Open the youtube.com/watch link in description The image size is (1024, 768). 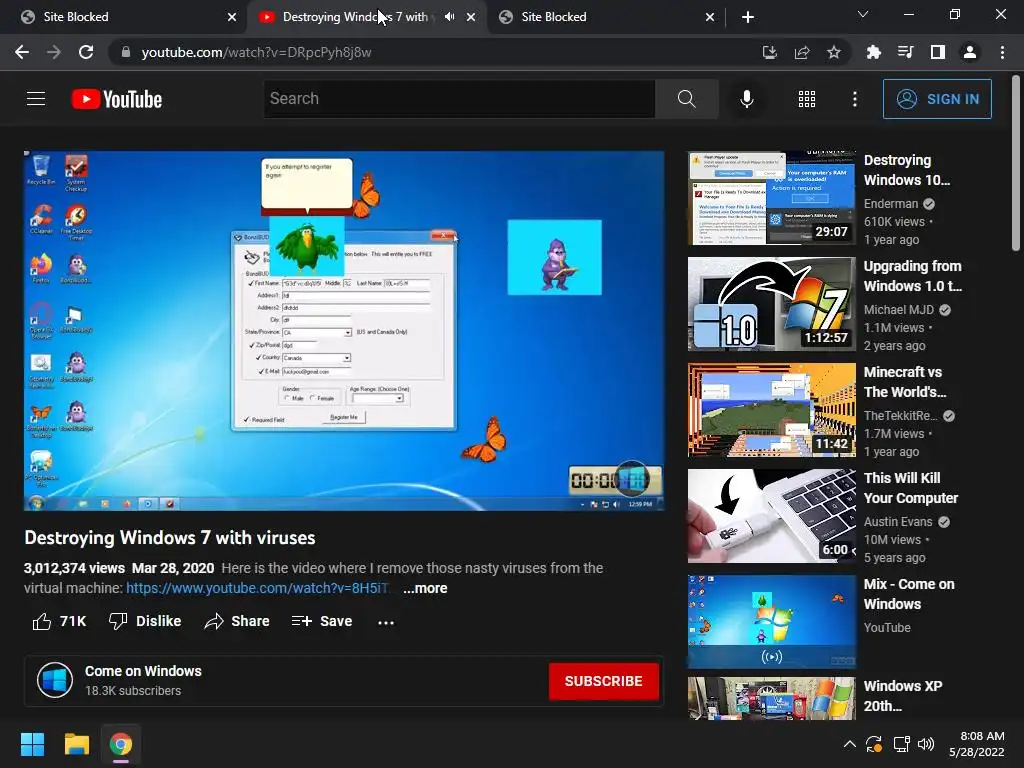(x=258, y=588)
